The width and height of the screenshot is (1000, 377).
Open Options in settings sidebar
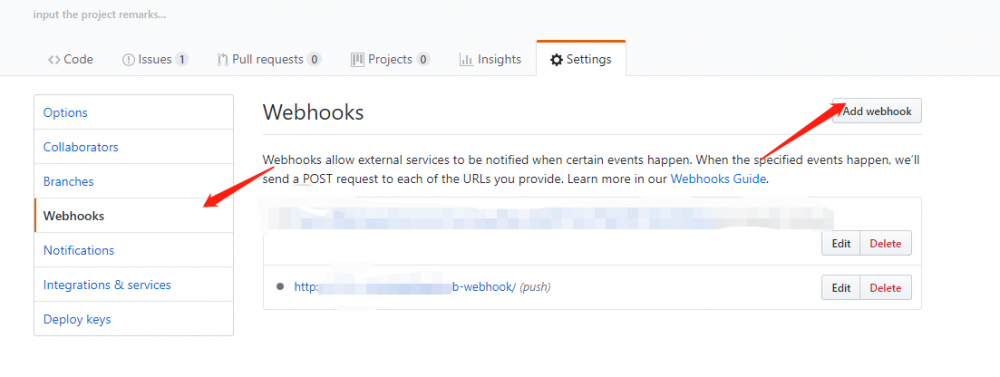click(x=134, y=112)
